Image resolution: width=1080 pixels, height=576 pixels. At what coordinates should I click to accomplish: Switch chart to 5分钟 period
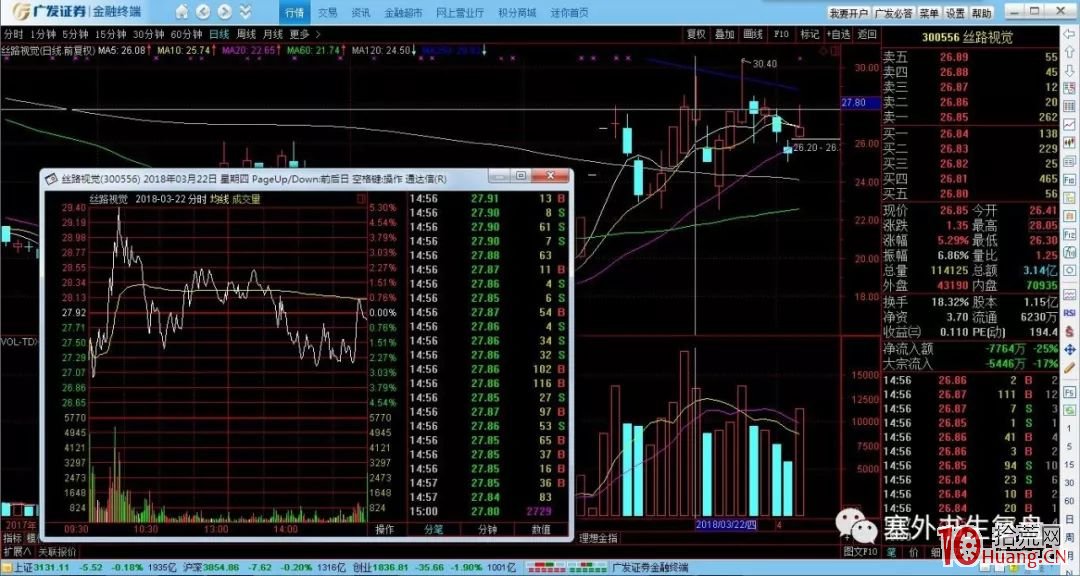coord(76,34)
